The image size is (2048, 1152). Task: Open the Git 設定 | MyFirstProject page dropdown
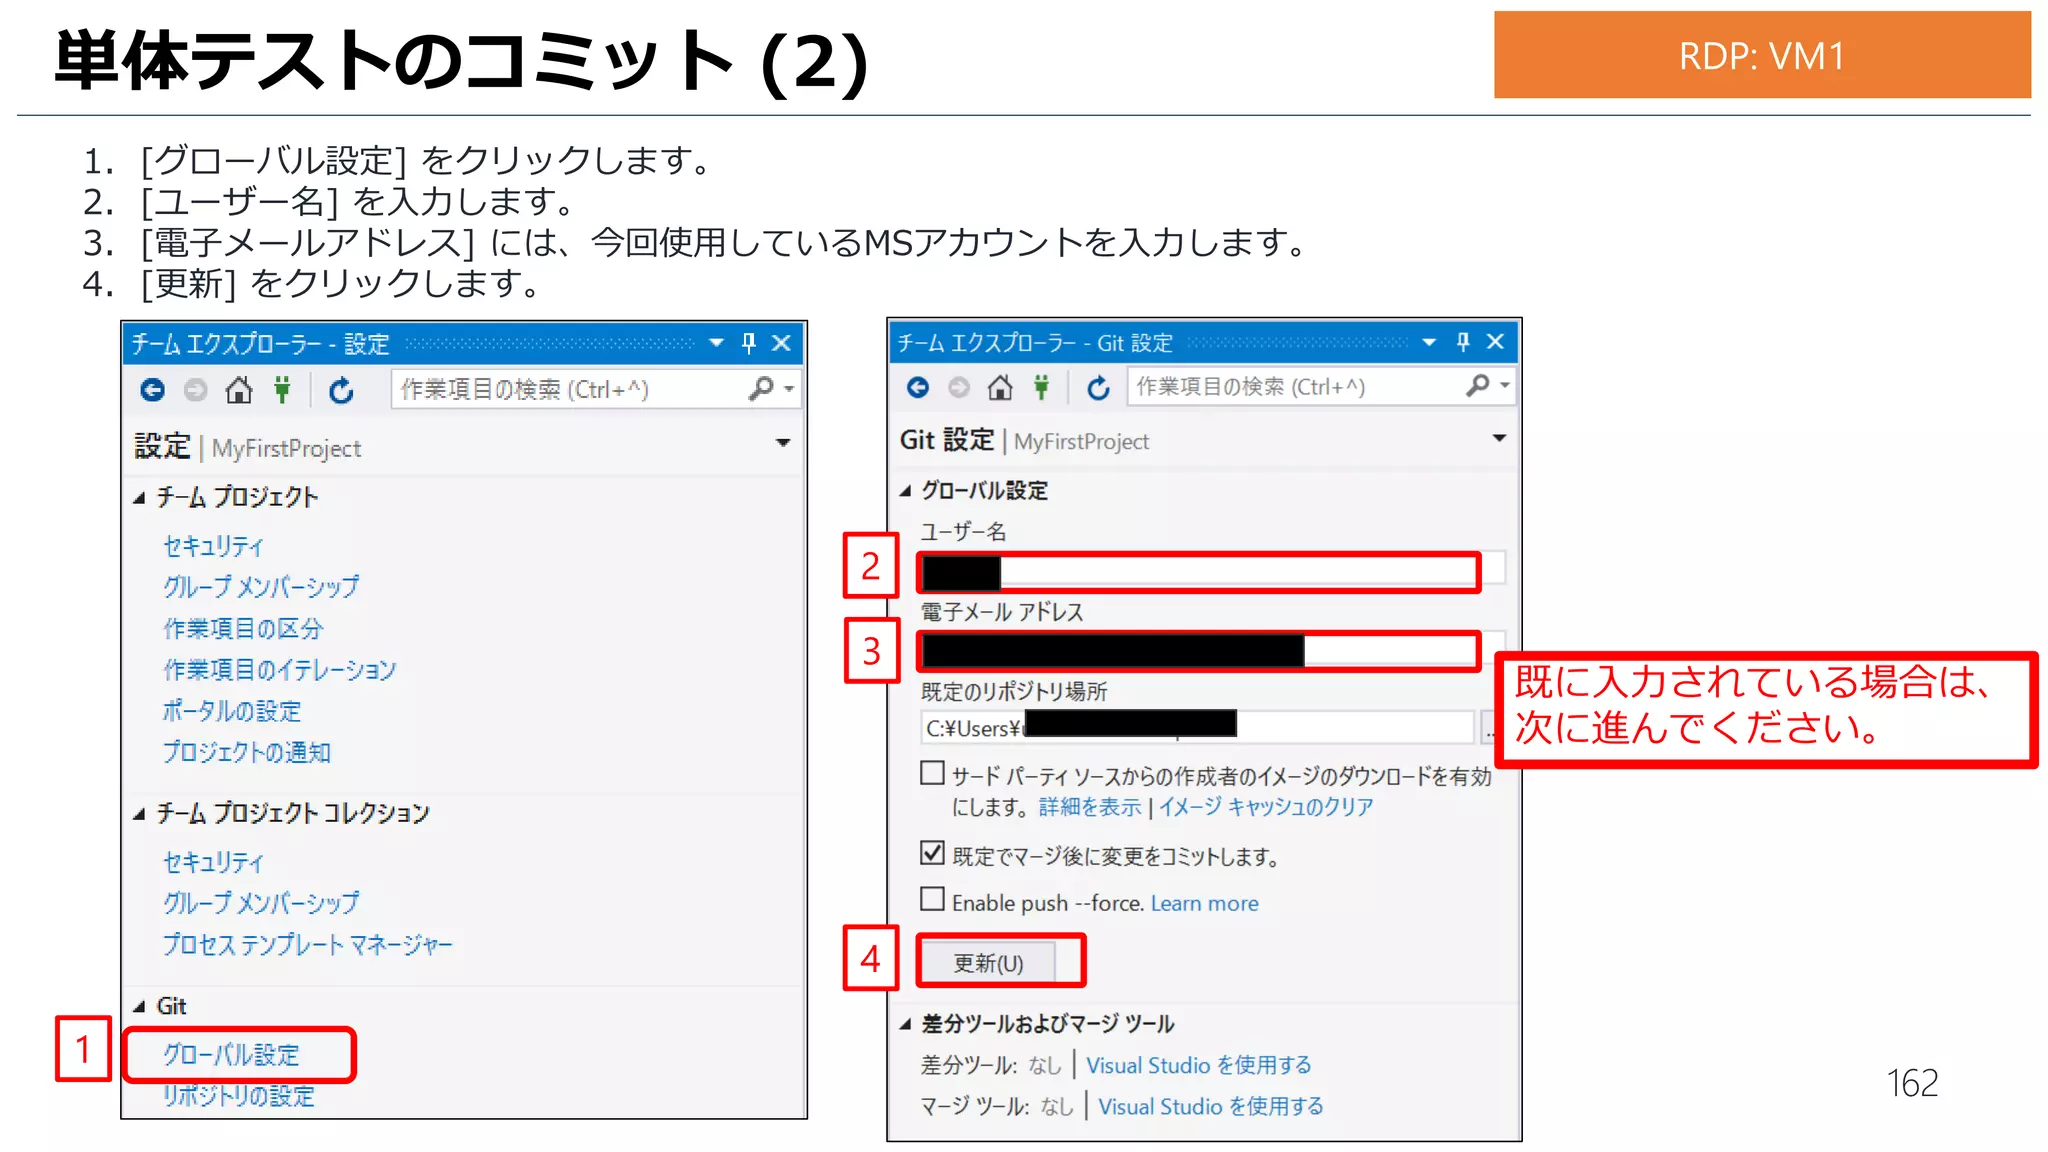[1499, 438]
